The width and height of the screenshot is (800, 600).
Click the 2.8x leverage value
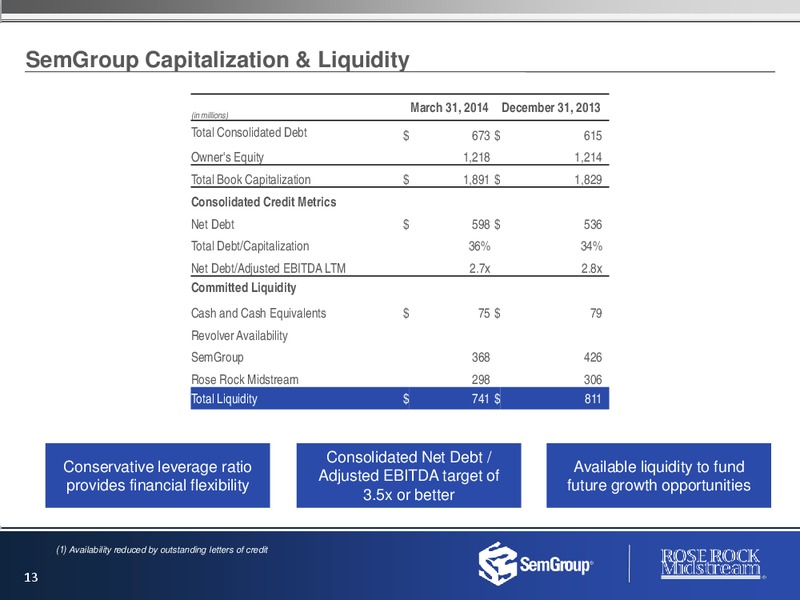pos(592,268)
